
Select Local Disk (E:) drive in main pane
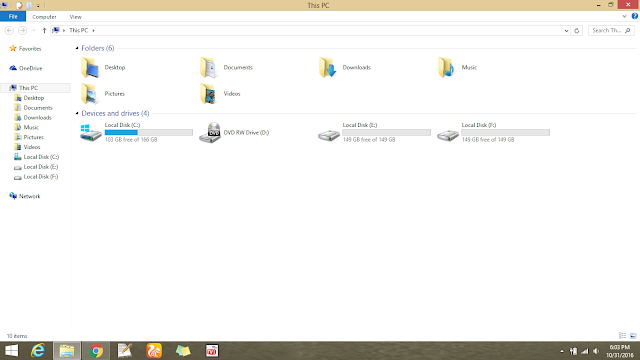374,132
